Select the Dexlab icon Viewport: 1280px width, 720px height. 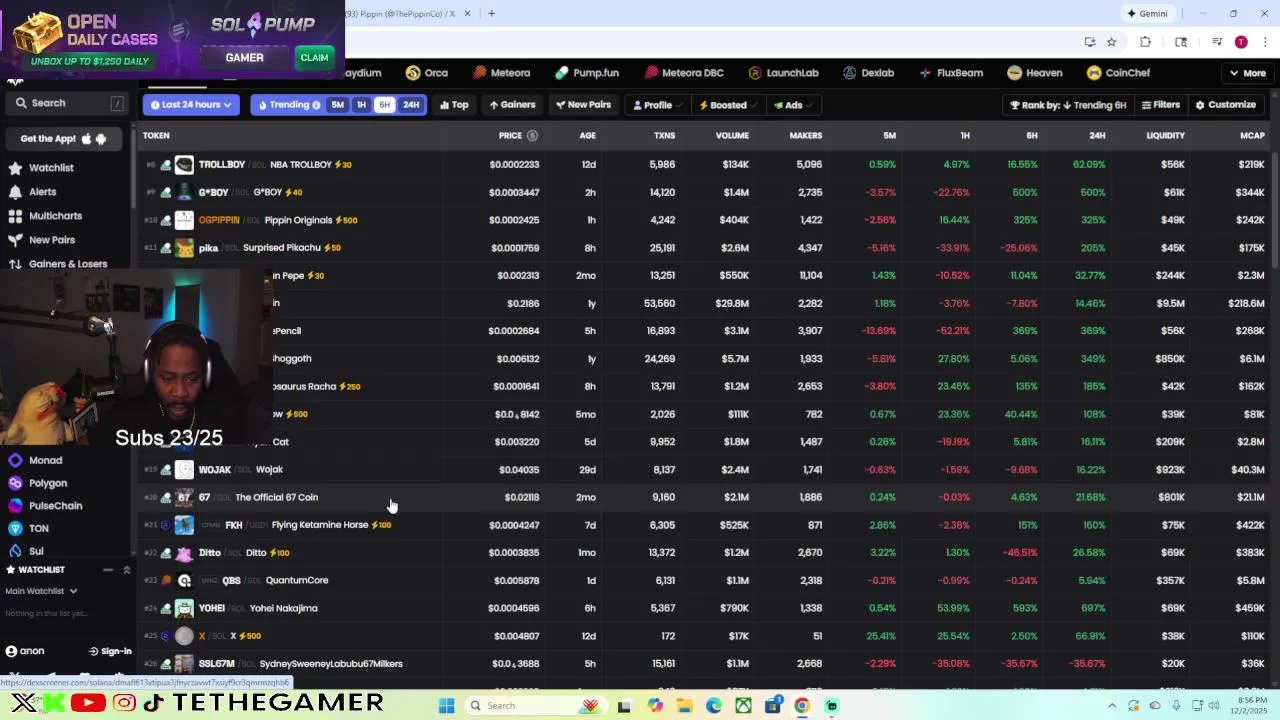(850, 73)
